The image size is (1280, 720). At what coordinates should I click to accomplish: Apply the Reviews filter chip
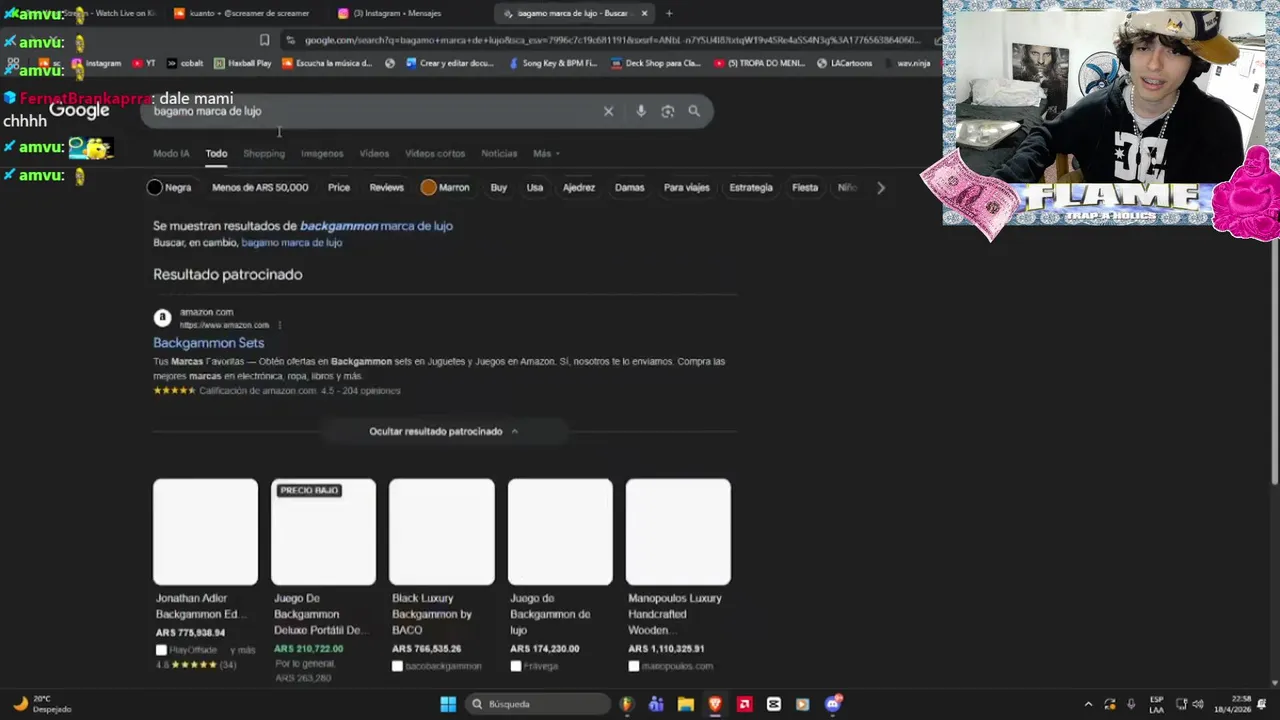(386, 188)
